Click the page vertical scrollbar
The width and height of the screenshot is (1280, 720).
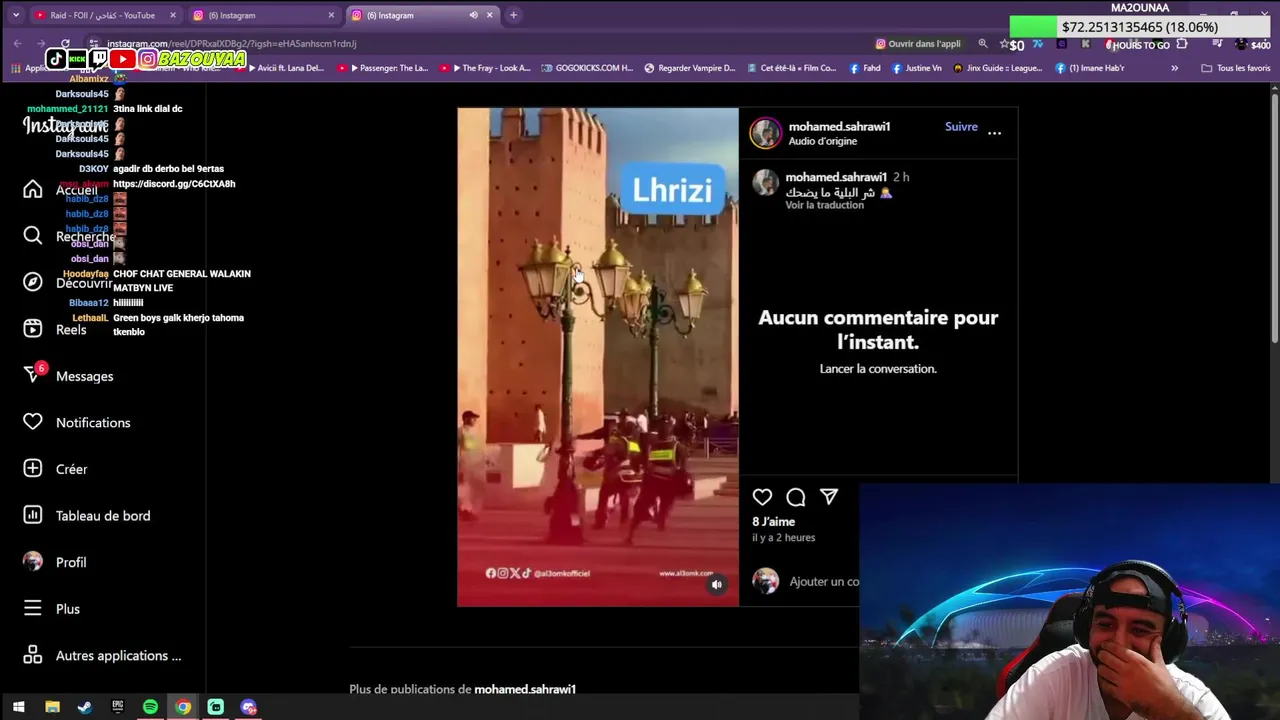(x=1274, y=220)
